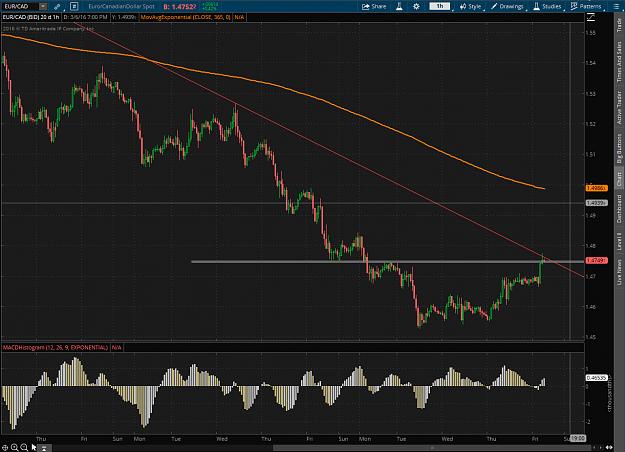
Task: Click the zoom out magnifier icon
Action: pos(24,448)
